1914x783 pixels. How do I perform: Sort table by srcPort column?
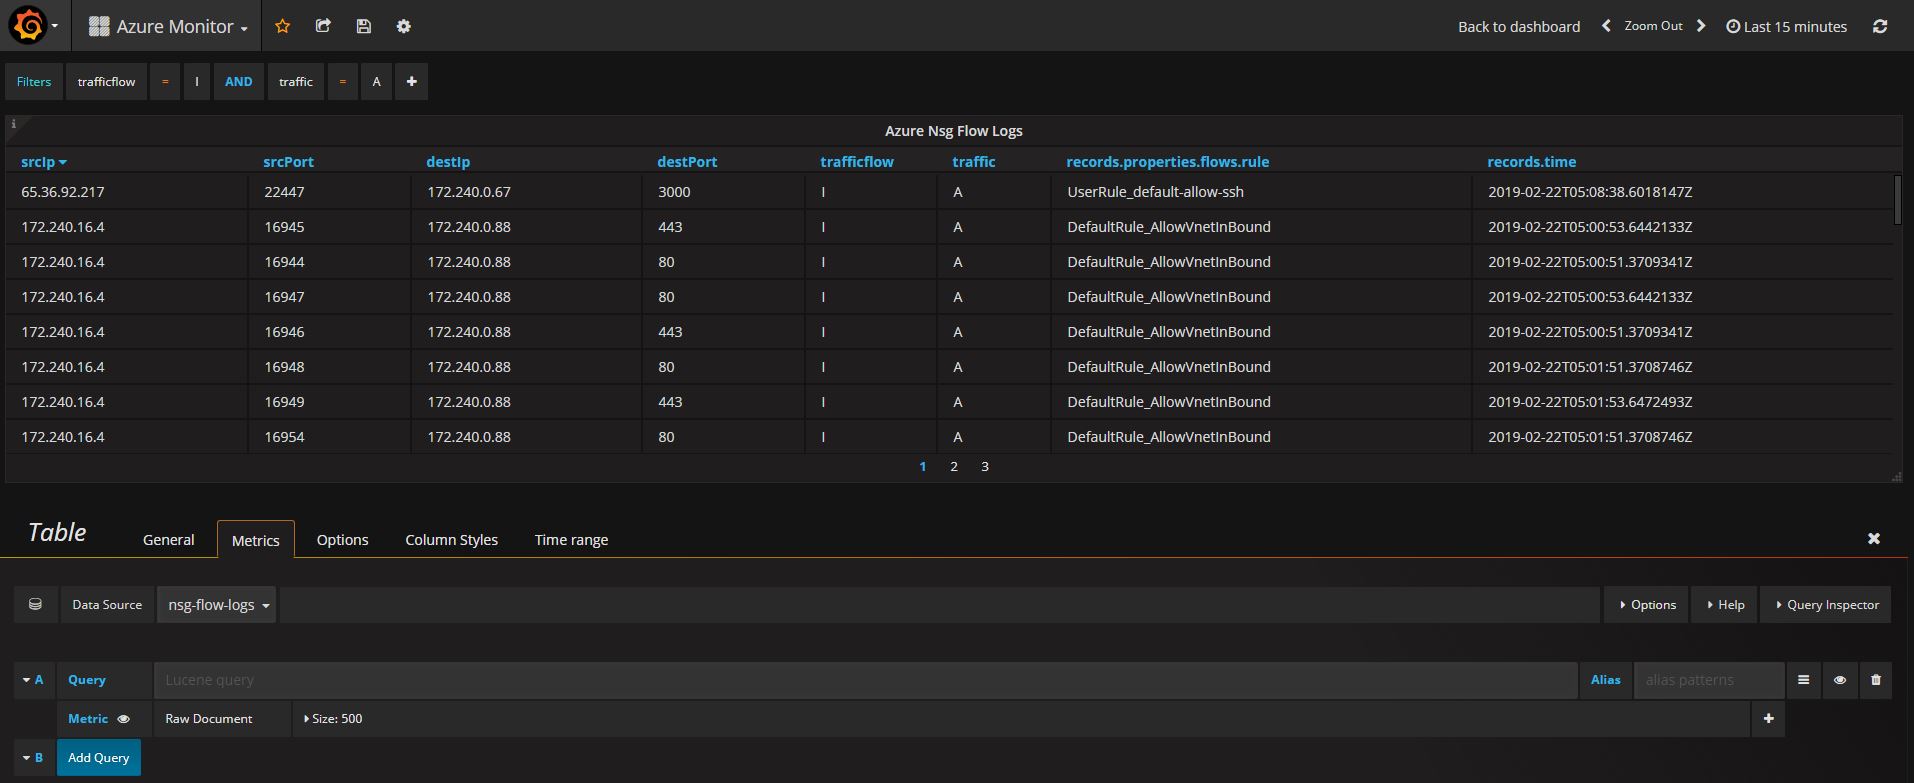pyautogui.click(x=288, y=162)
